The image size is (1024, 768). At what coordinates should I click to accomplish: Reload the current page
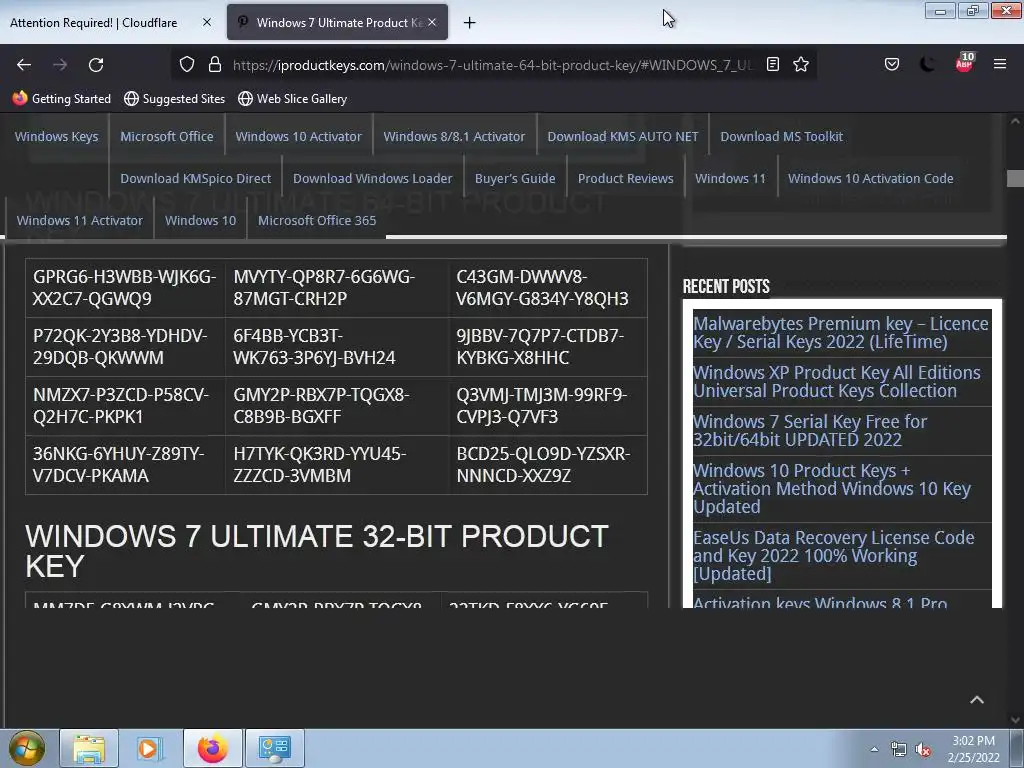(x=96, y=65)
